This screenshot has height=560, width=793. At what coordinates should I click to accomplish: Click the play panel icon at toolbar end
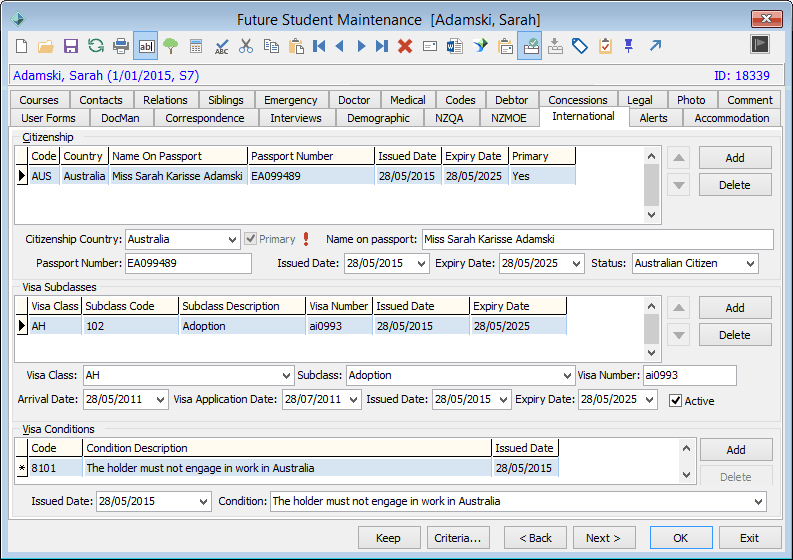(x=760, y=44)
